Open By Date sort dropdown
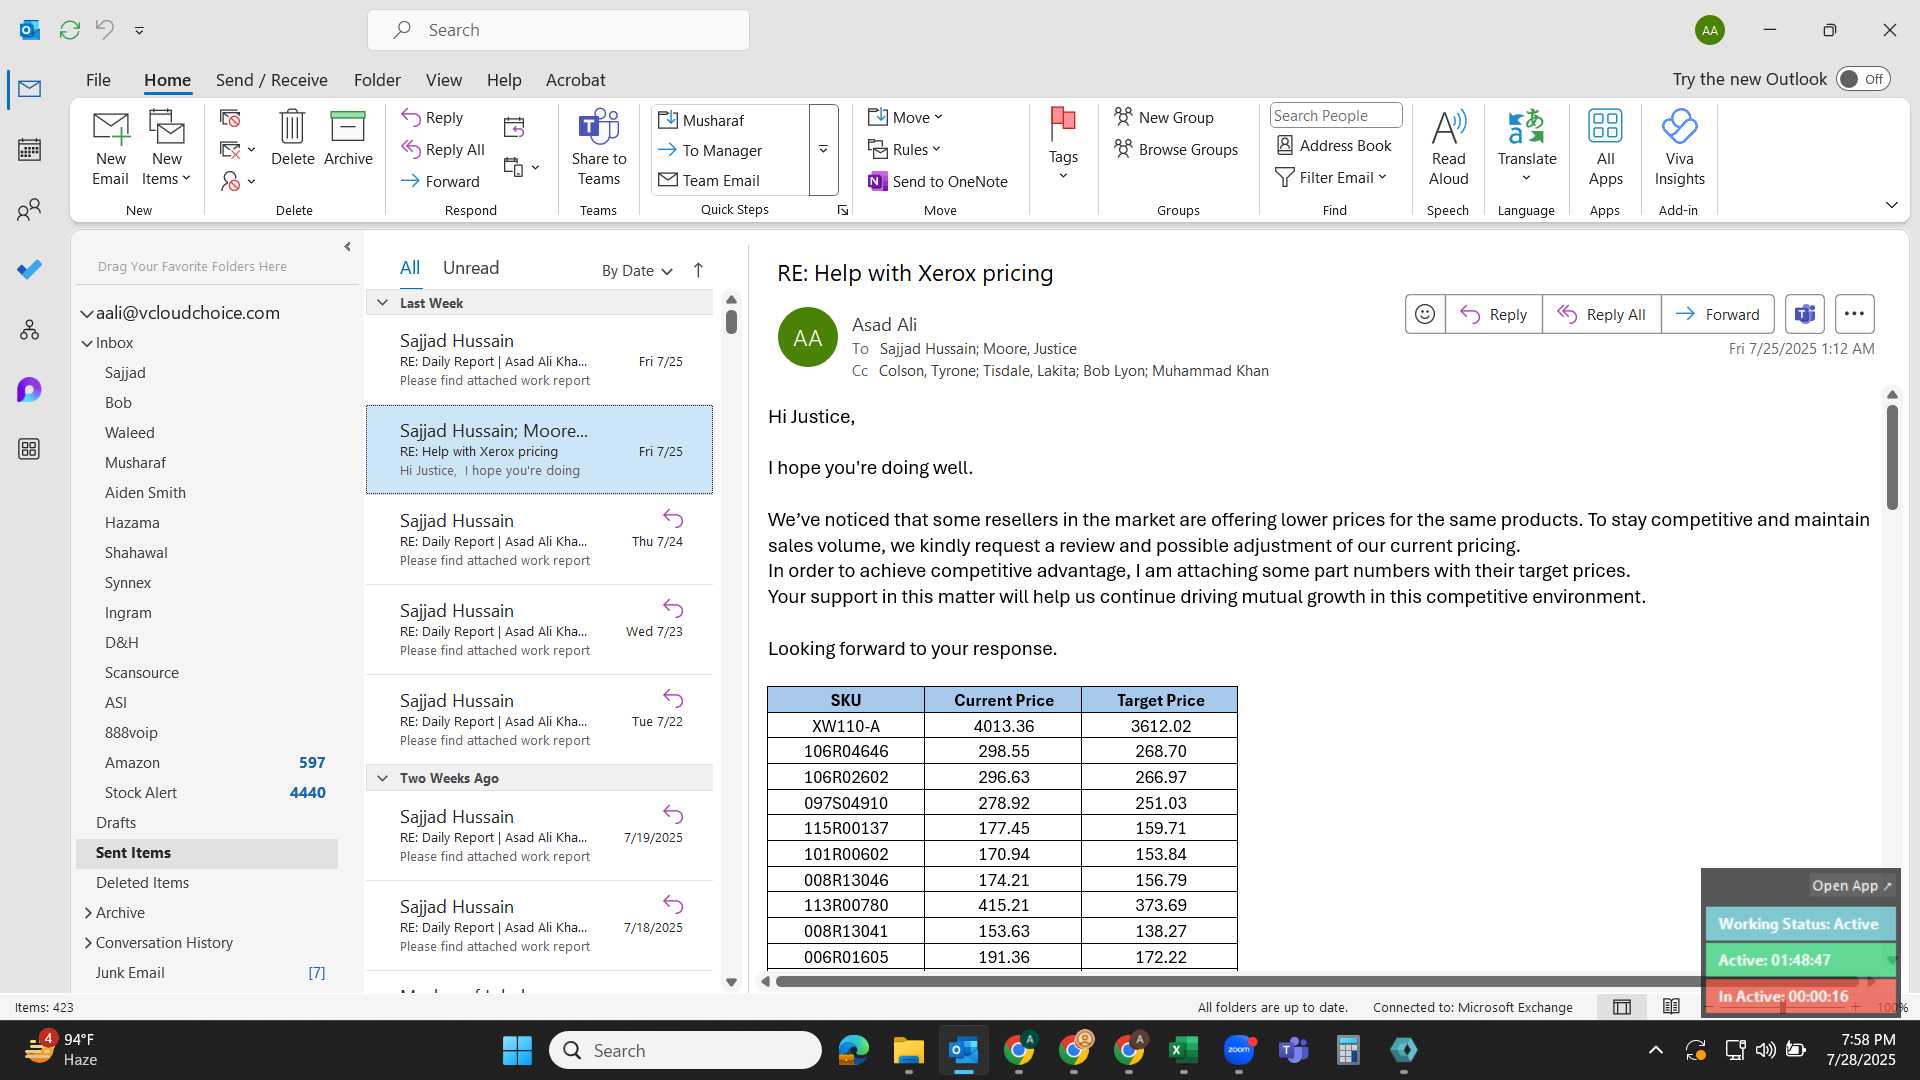 tap(637, 270)
